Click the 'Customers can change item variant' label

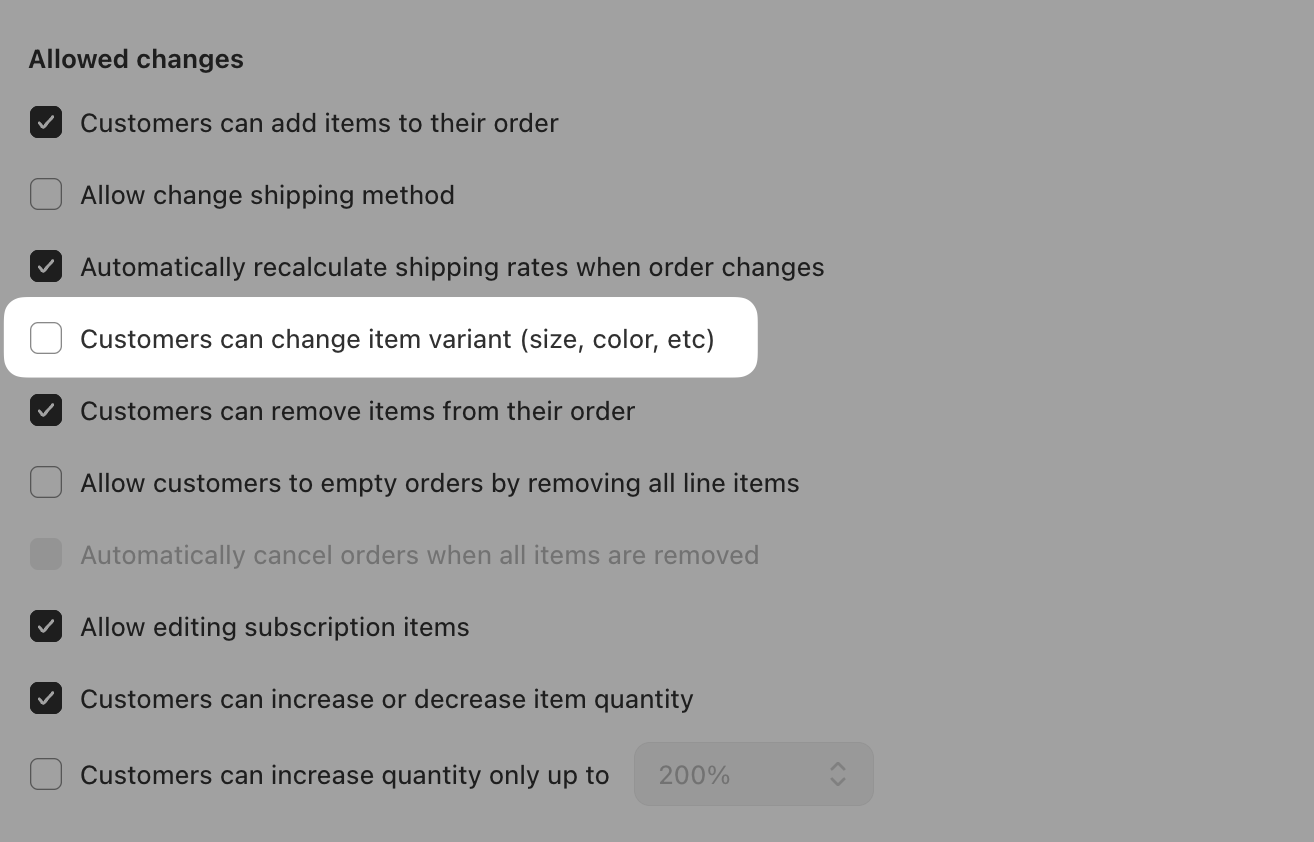point(397,339)
